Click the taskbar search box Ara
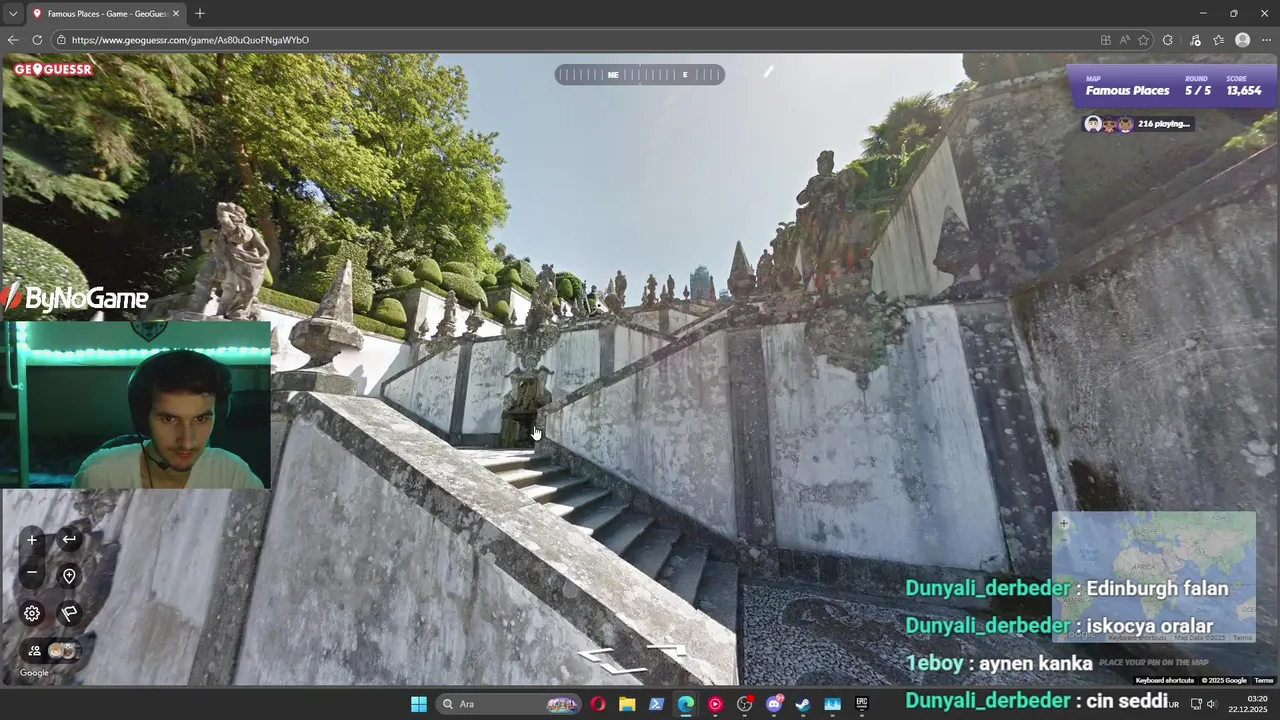The image size is (1280, 720). [x=509, y=704]
